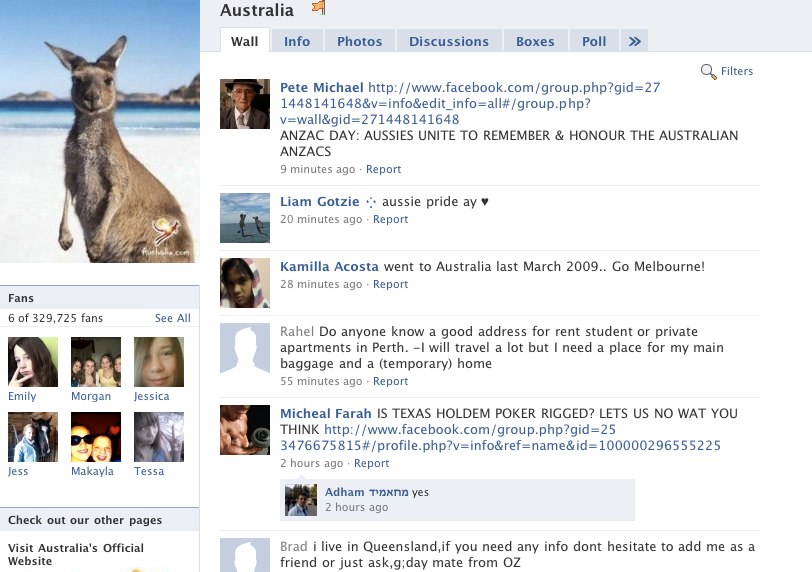Click the magnifier icon next to Filters
The height and width of the screenshot is (572, 812).
[x=708, y=71]
